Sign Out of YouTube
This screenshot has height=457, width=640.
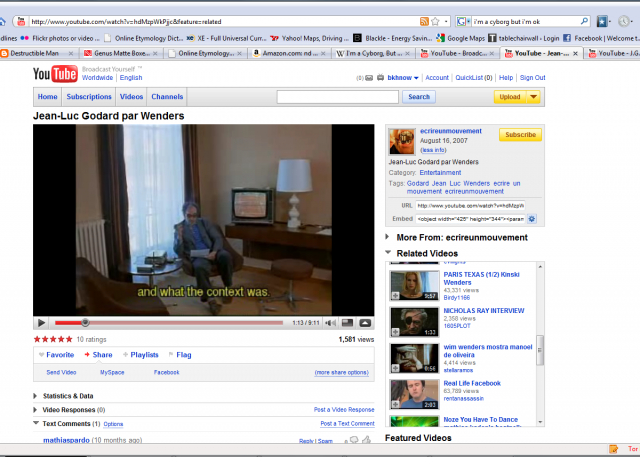[532, 78]
